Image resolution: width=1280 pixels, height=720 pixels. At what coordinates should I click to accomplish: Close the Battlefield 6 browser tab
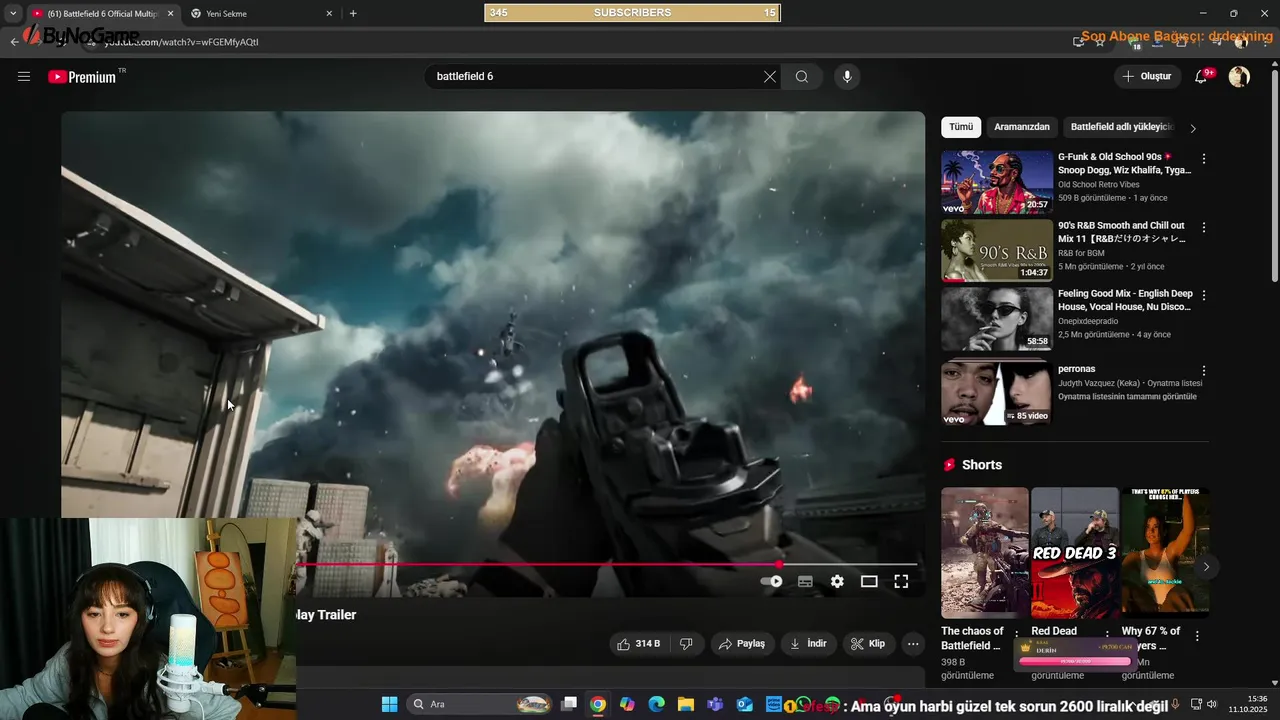point(170,14)
